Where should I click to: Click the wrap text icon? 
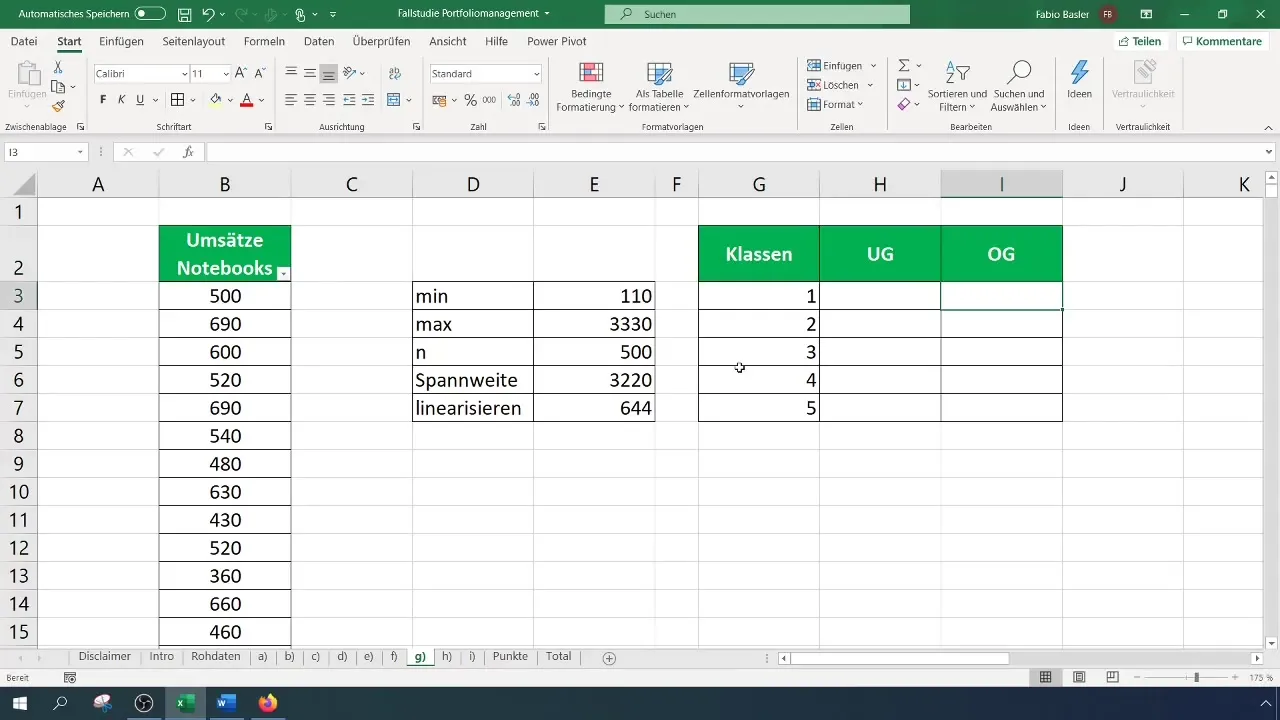click(x=395, y=73)
